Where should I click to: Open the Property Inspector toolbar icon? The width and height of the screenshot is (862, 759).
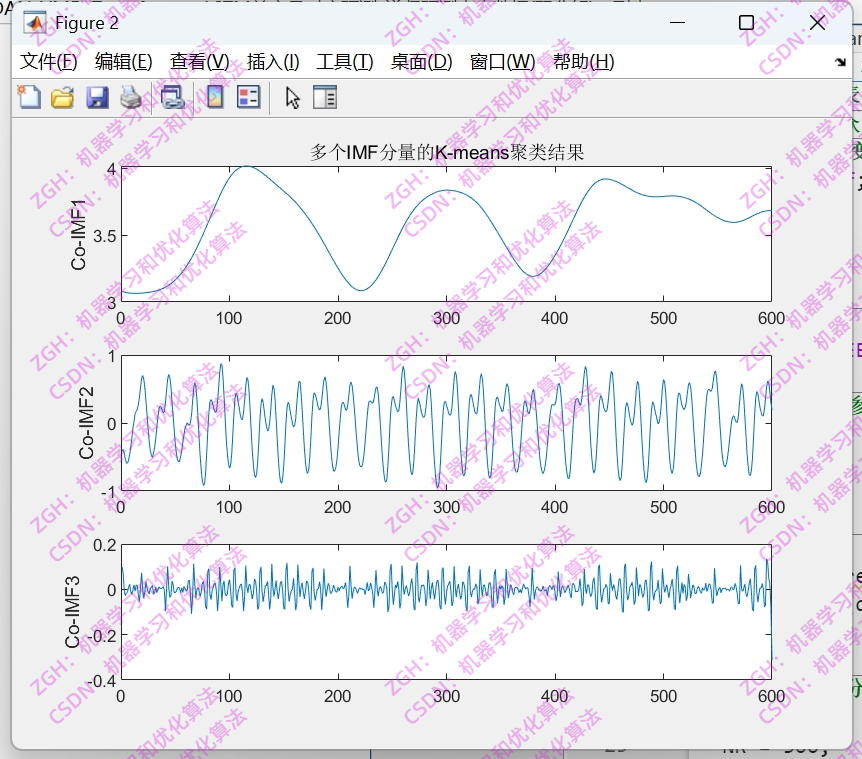click(325, 97)
